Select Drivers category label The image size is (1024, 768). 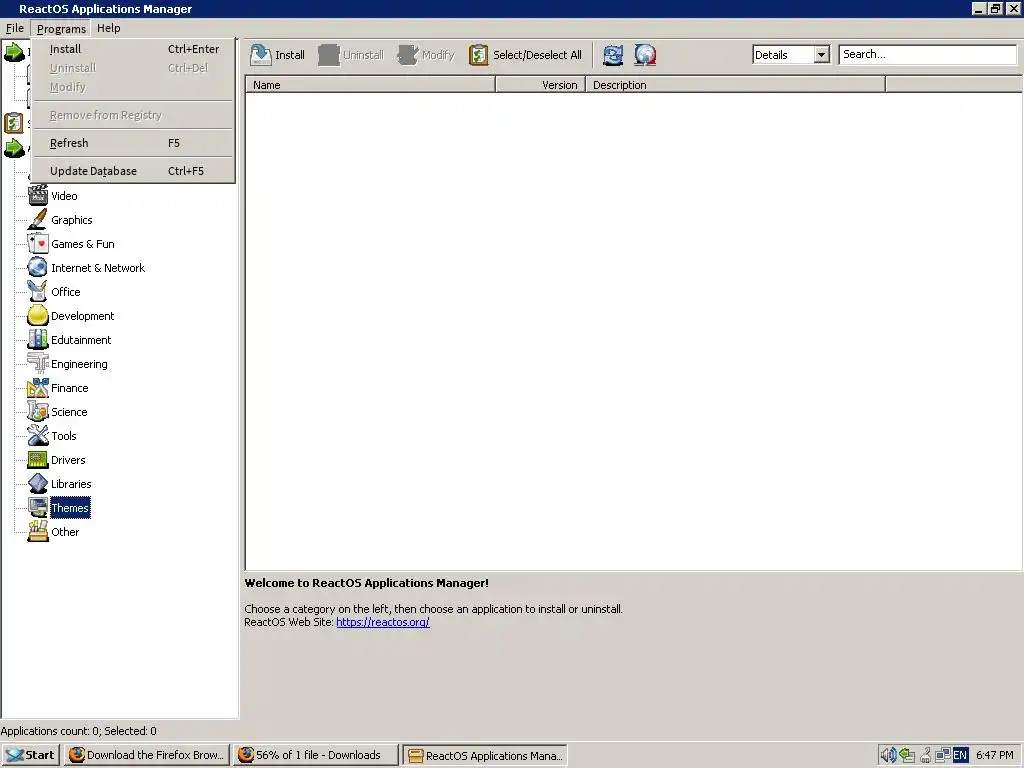pyautogui.click(x=68, y=460)
